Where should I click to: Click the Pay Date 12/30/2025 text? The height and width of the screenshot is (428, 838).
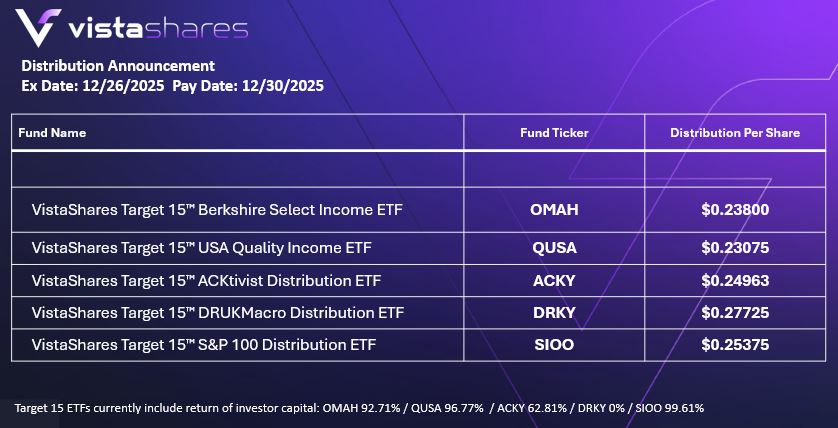248,86
